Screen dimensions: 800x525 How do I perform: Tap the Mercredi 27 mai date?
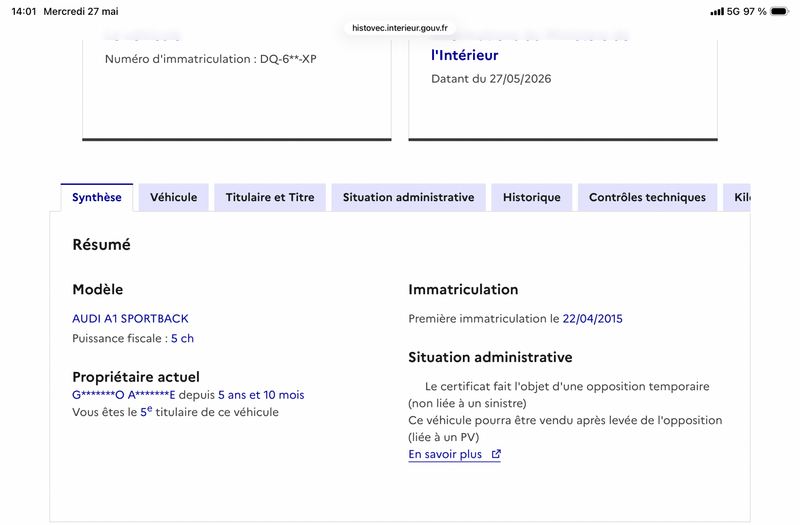[x=81, y=11]
